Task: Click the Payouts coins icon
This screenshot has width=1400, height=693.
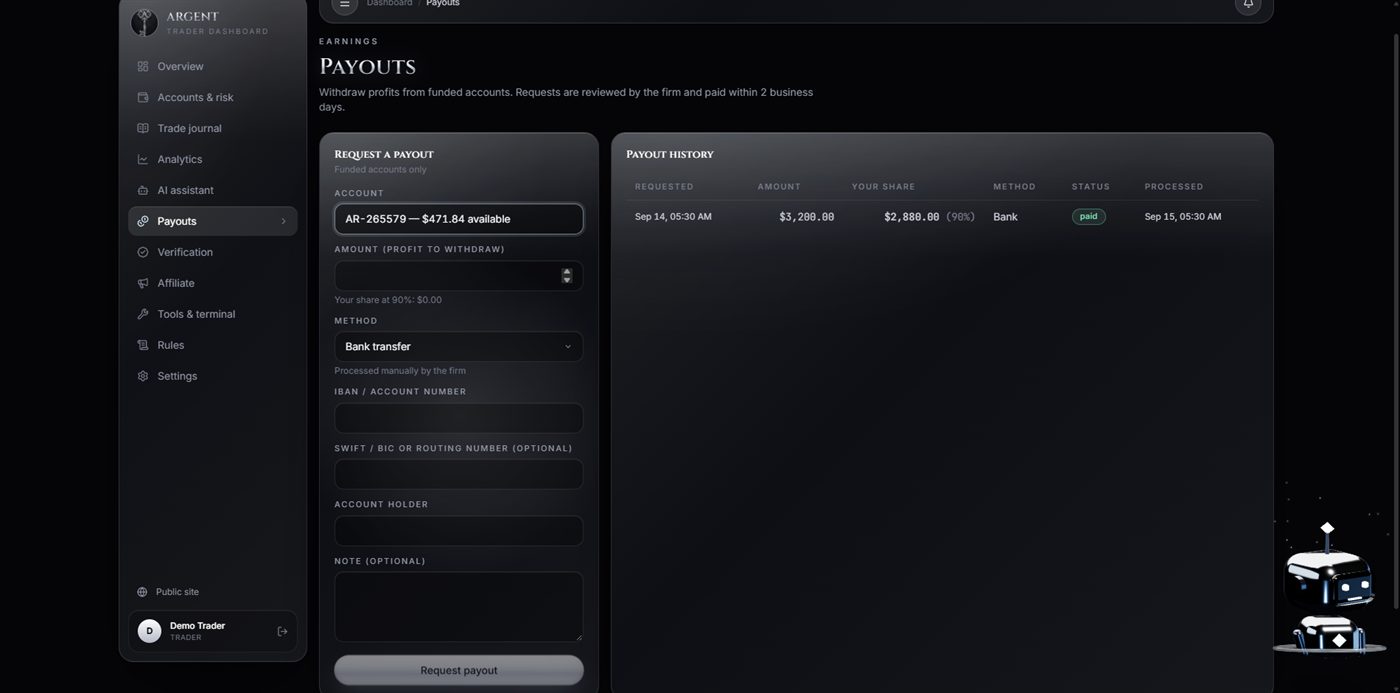Action: tap(143, 221)
